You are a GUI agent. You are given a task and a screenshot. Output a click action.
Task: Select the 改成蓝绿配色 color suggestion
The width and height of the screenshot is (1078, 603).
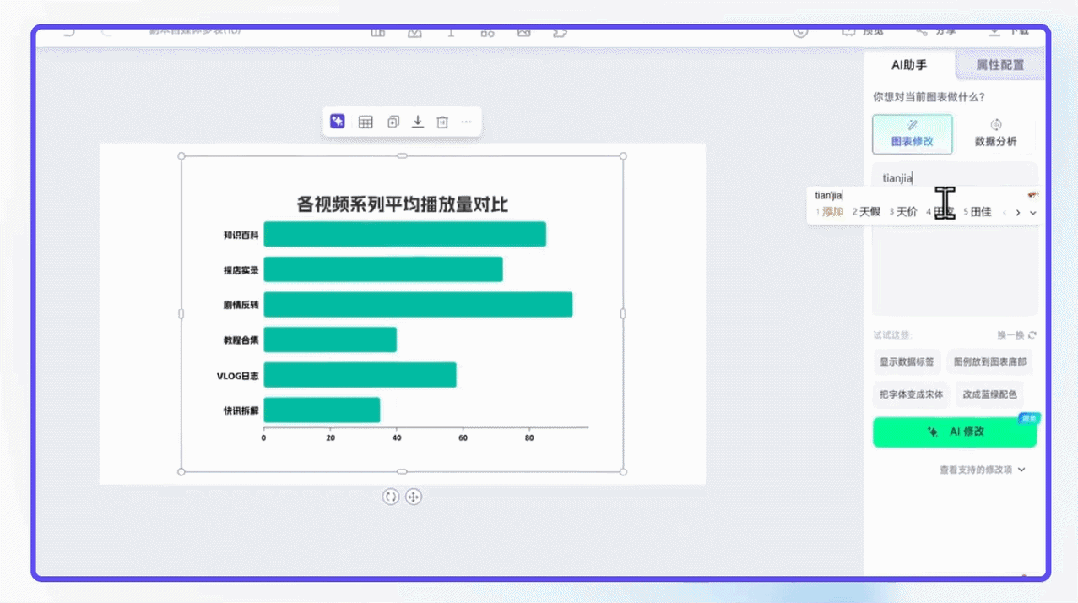(x=989, y=394)
